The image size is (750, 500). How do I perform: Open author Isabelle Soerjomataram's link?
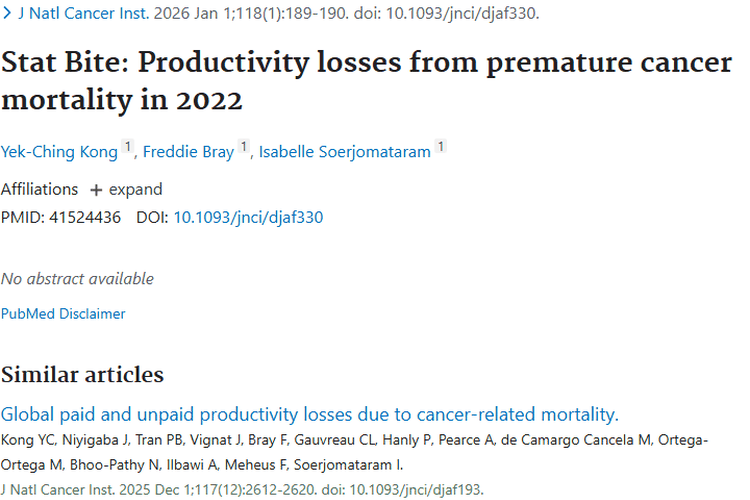pos(344,152)
